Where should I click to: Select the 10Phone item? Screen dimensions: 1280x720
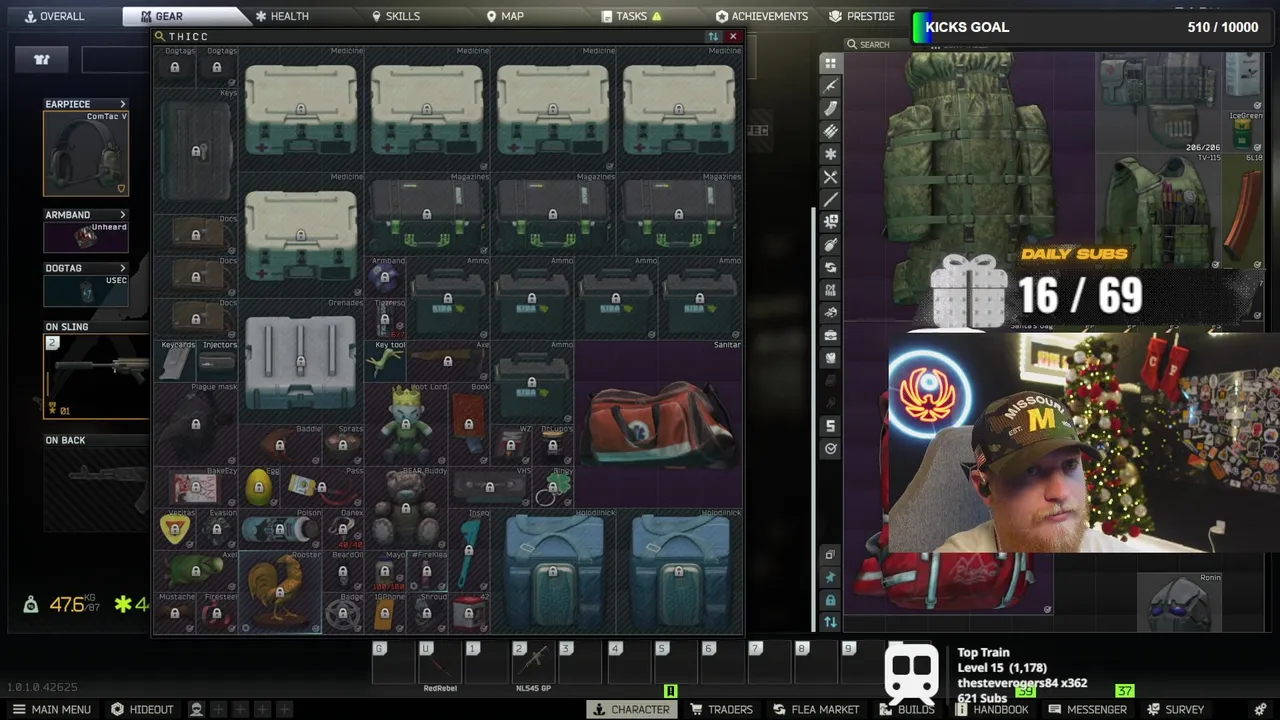tap(385, 613)
